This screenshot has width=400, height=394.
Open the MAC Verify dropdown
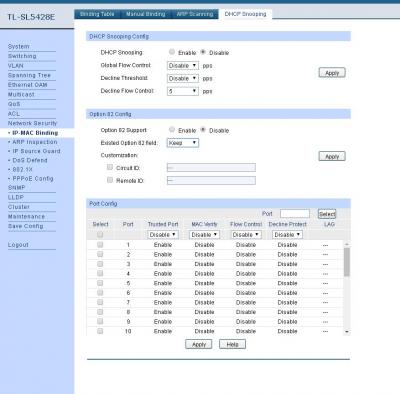(x=204, y=235)
